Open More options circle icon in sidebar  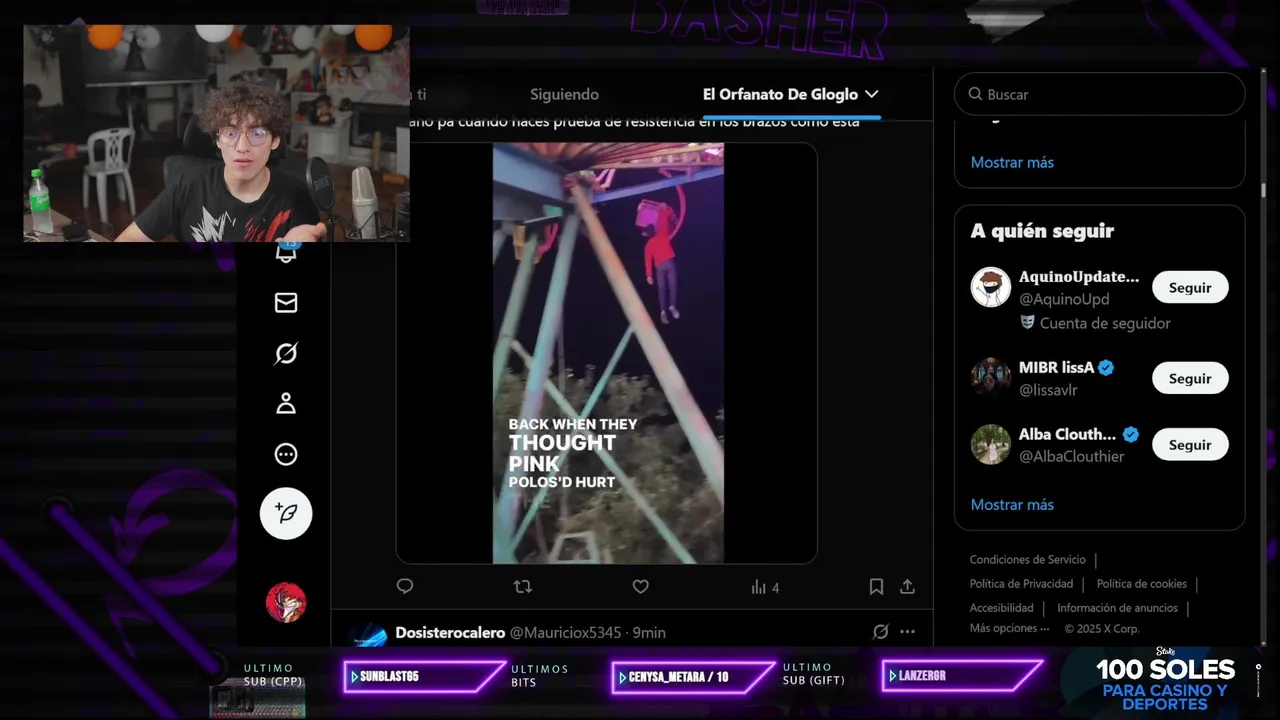[286, 454]
